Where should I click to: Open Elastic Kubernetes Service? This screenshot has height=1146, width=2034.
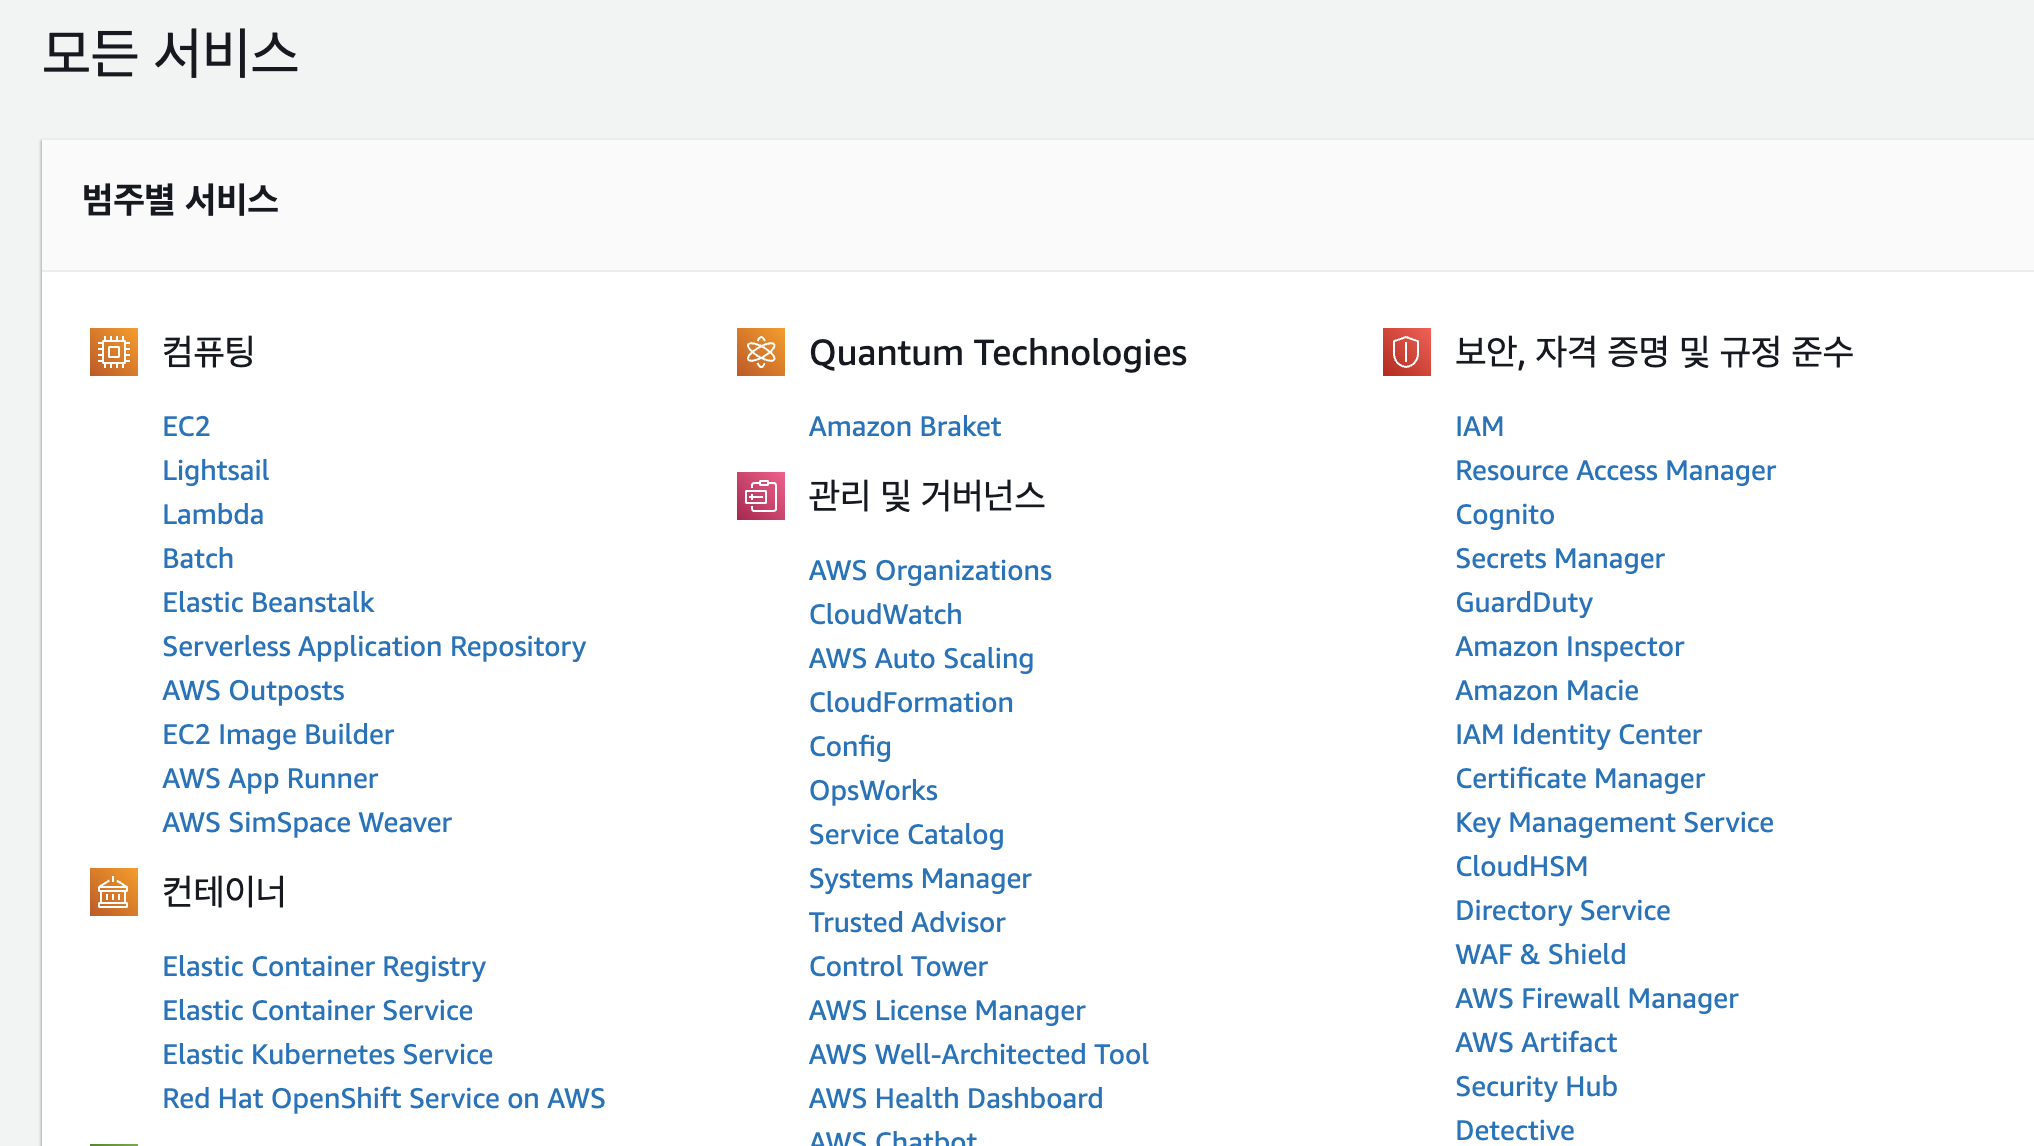click(327, 1054)
